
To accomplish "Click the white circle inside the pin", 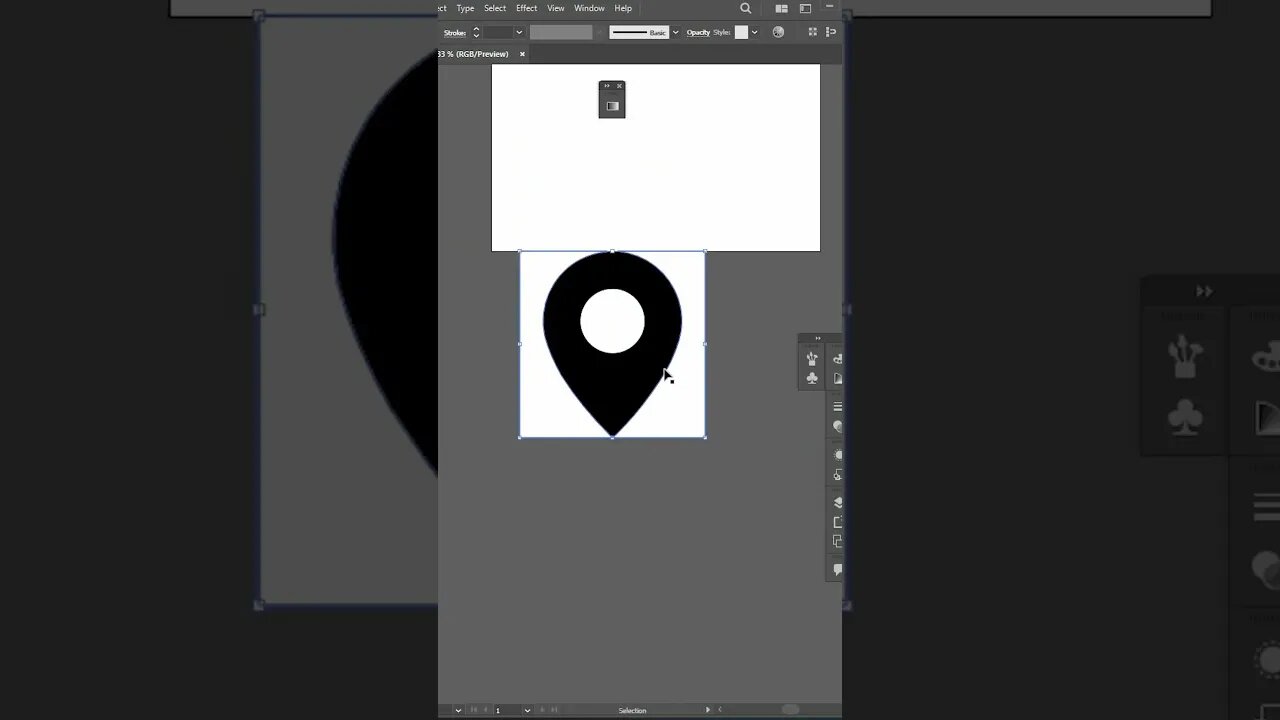I will pos(612,321).
